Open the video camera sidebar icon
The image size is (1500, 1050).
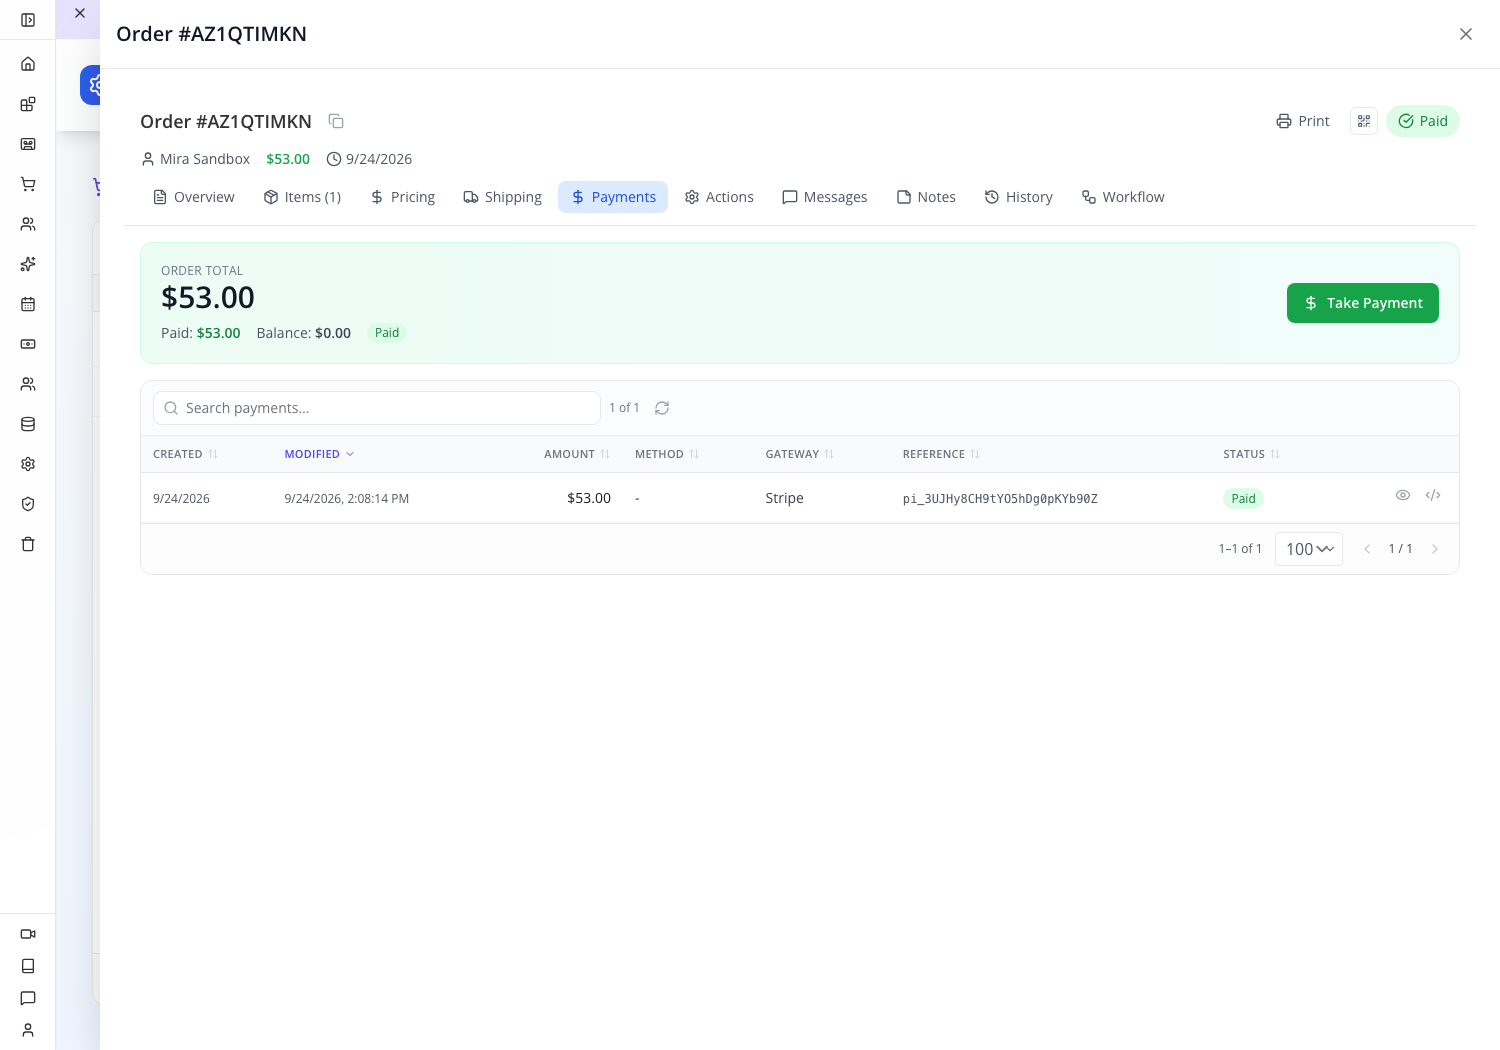[28, 934]
